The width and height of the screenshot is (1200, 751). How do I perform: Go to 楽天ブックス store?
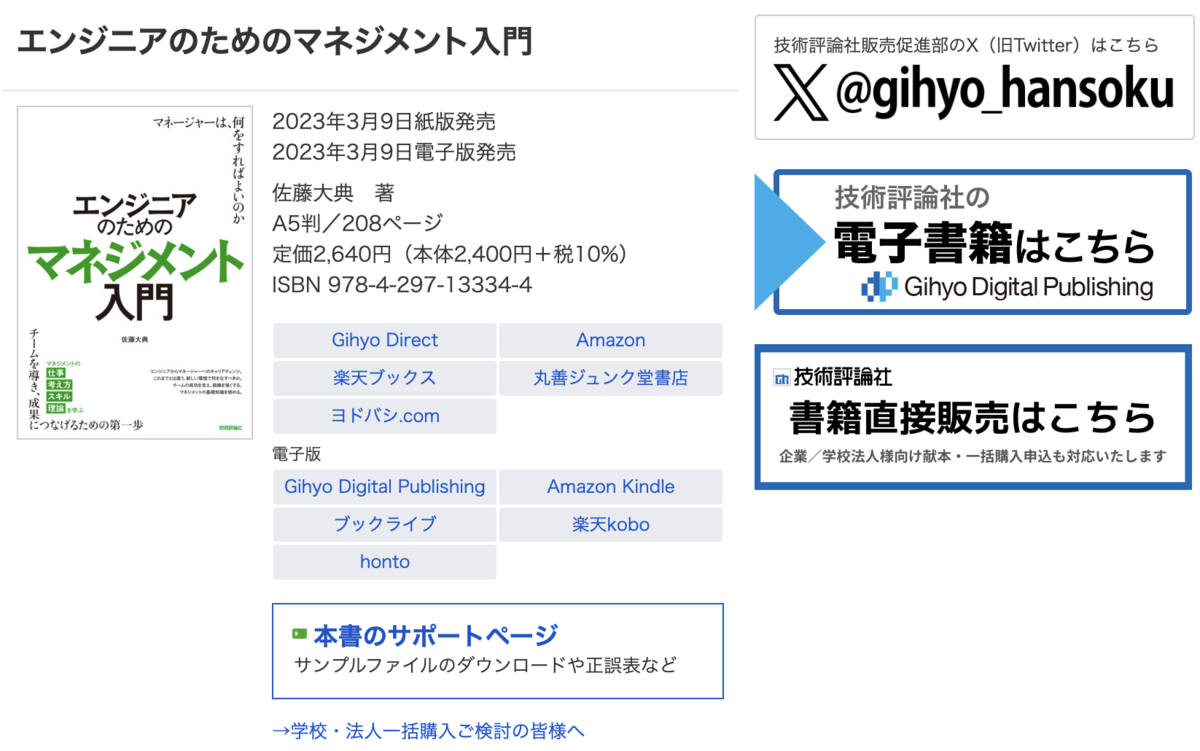tap(385, 378)
